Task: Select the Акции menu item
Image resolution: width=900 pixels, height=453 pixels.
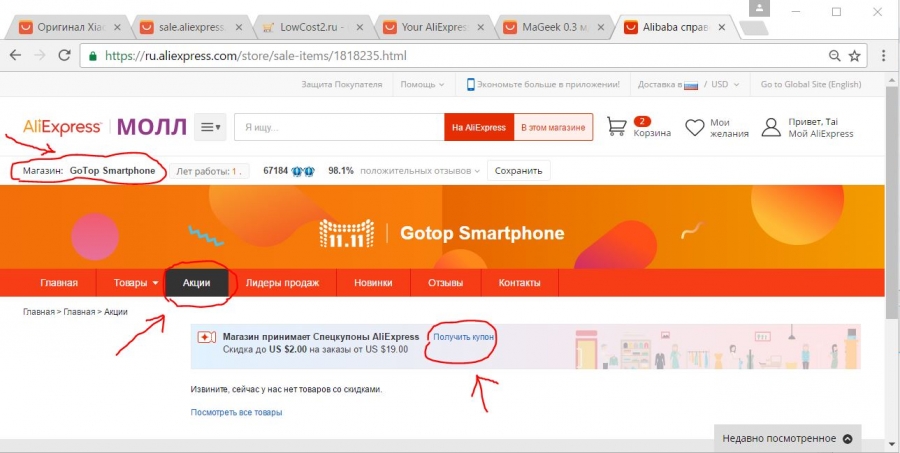Action: tap(197, 282)
